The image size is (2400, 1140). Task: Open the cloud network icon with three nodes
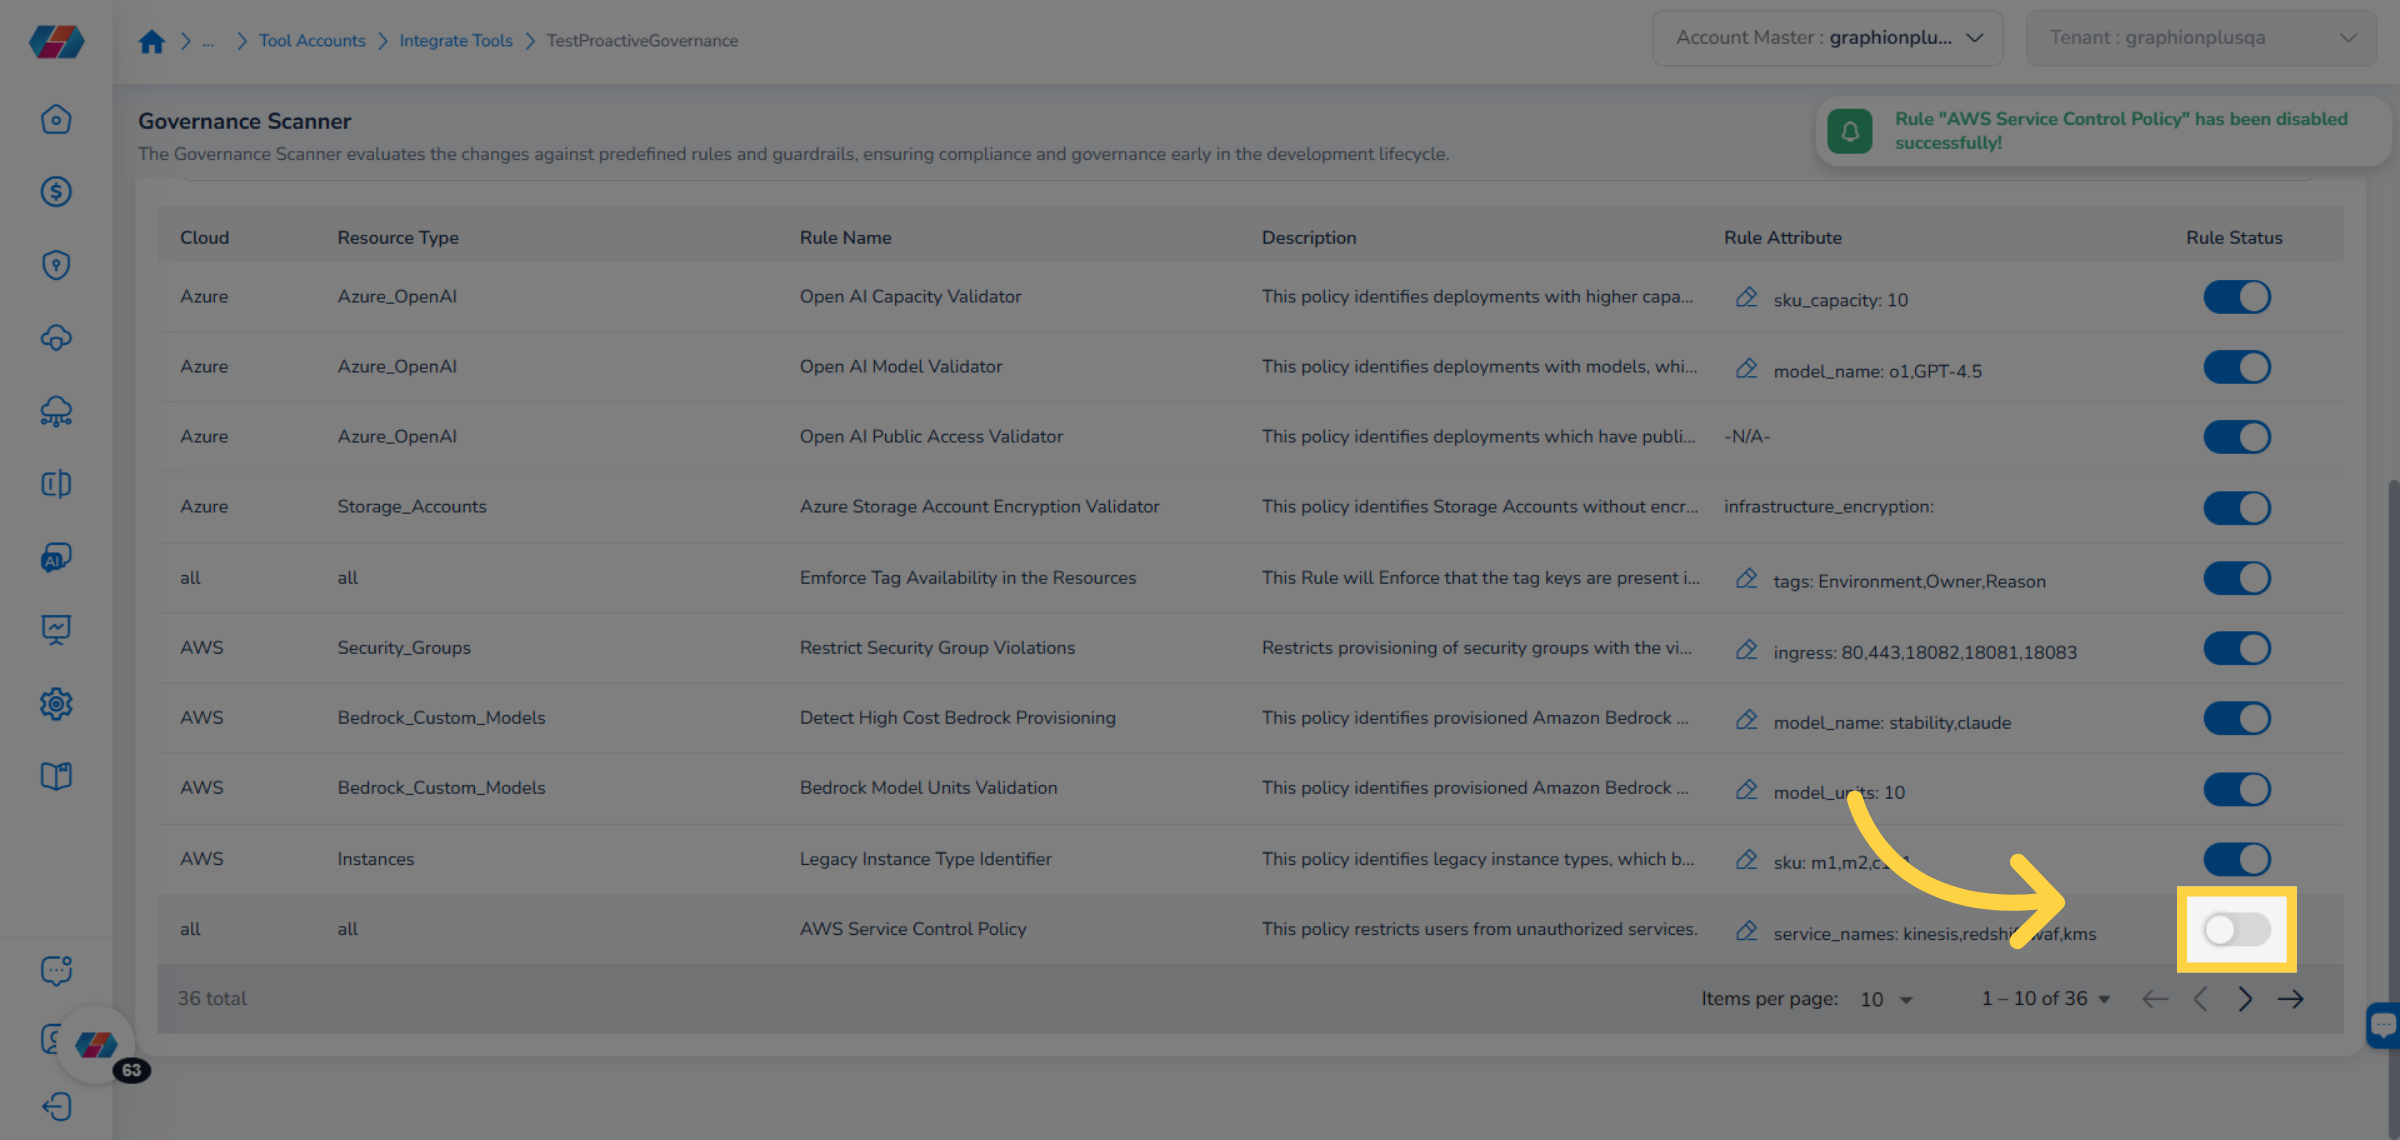(56, 411)
